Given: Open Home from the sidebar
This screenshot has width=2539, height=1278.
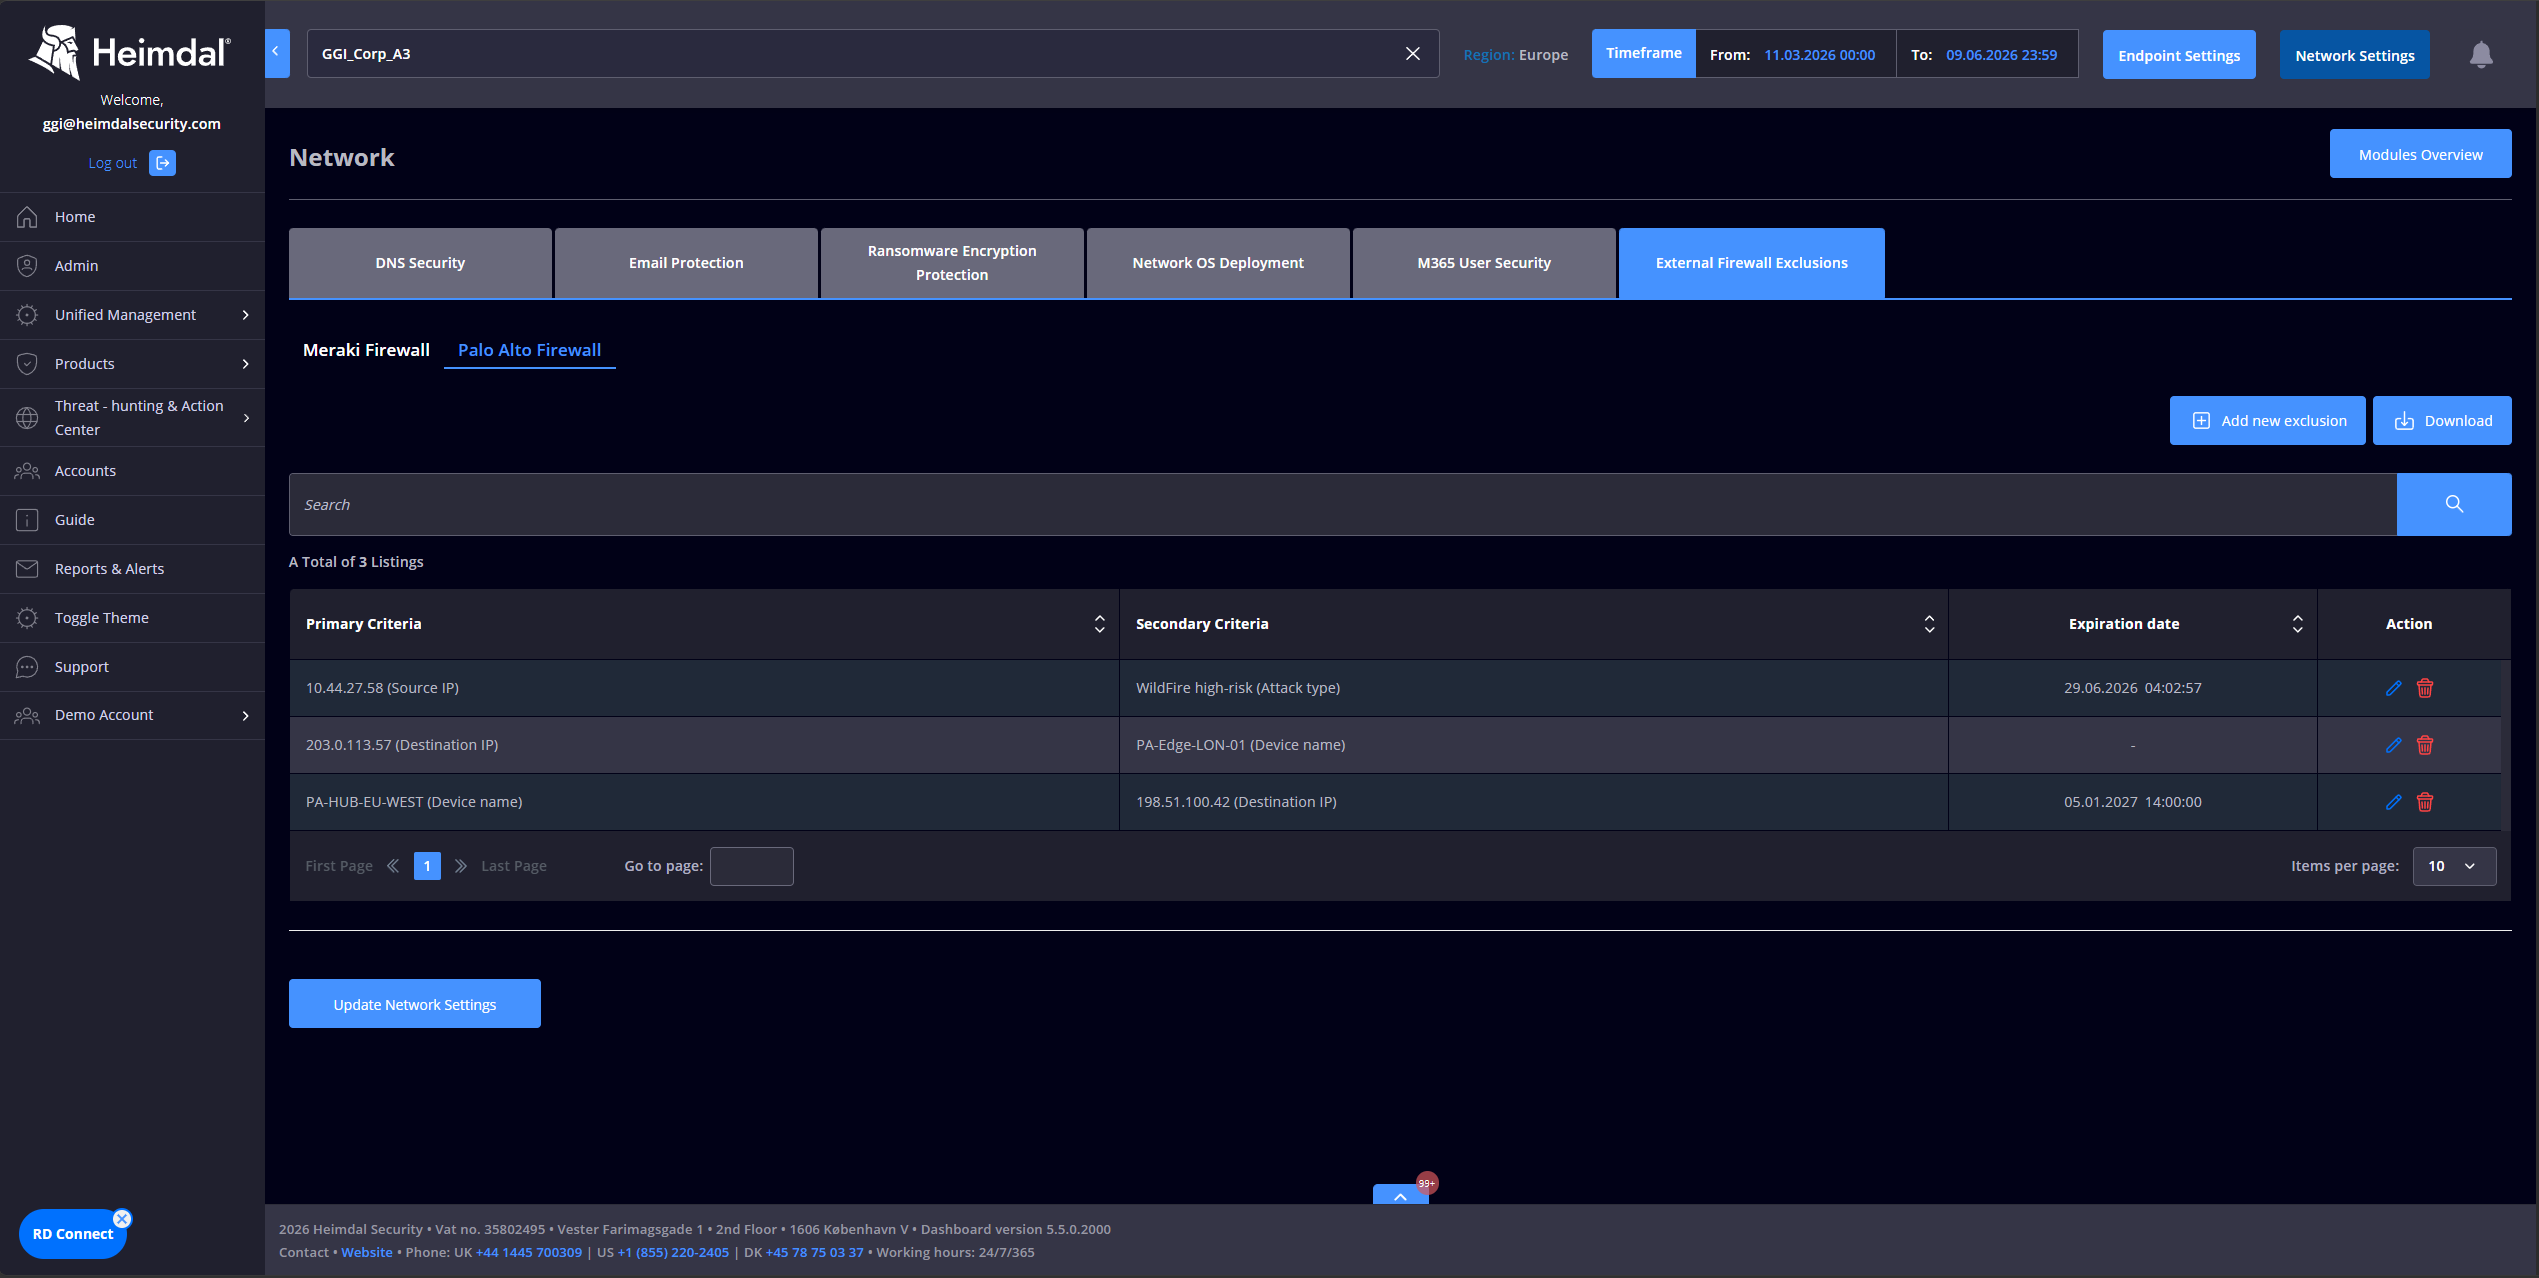Looking at the screenshot, I should coord(132,217).
